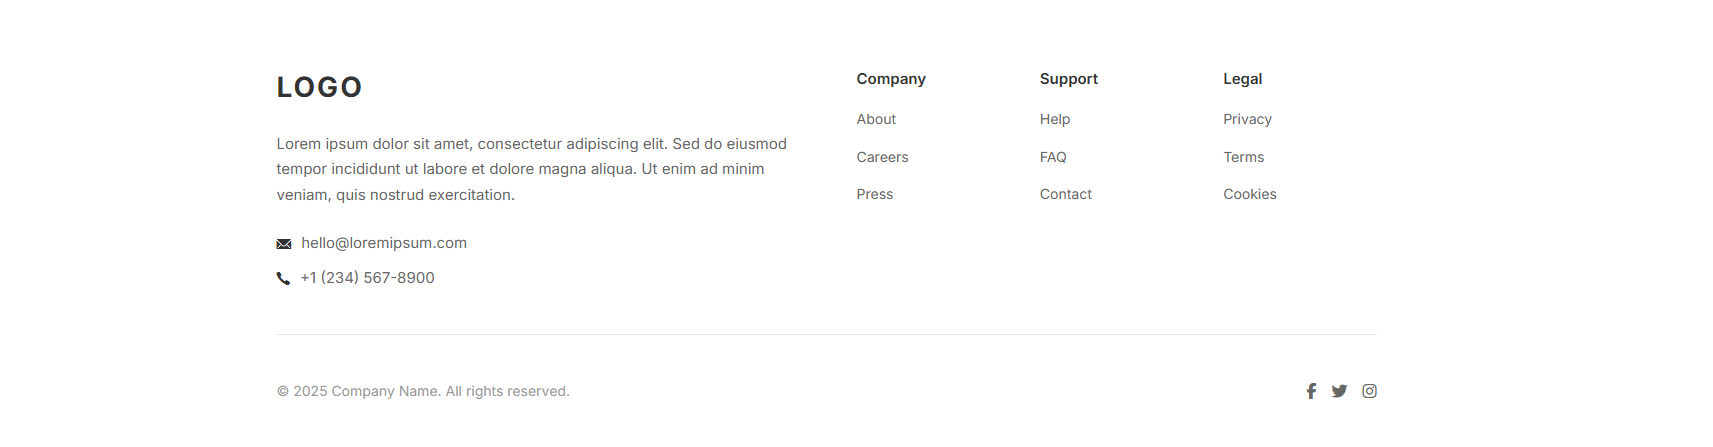Click the Support column heading
This screenshot has width=1713, height=447.
tap(1068, 79)
